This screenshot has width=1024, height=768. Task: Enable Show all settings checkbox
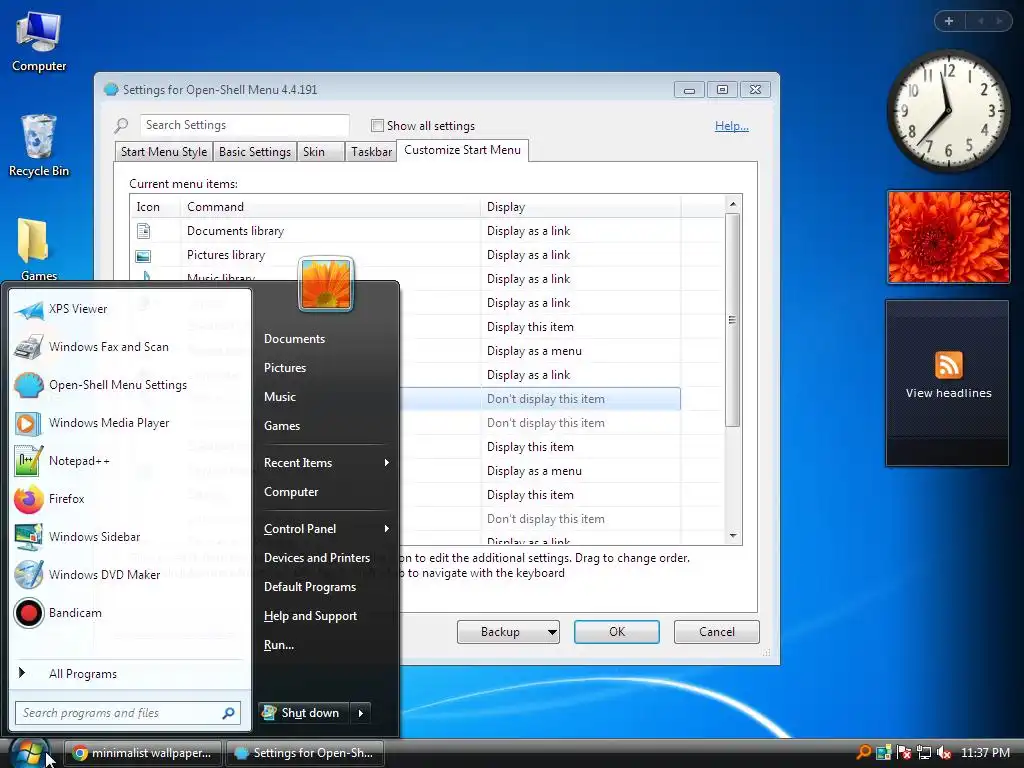377,125
